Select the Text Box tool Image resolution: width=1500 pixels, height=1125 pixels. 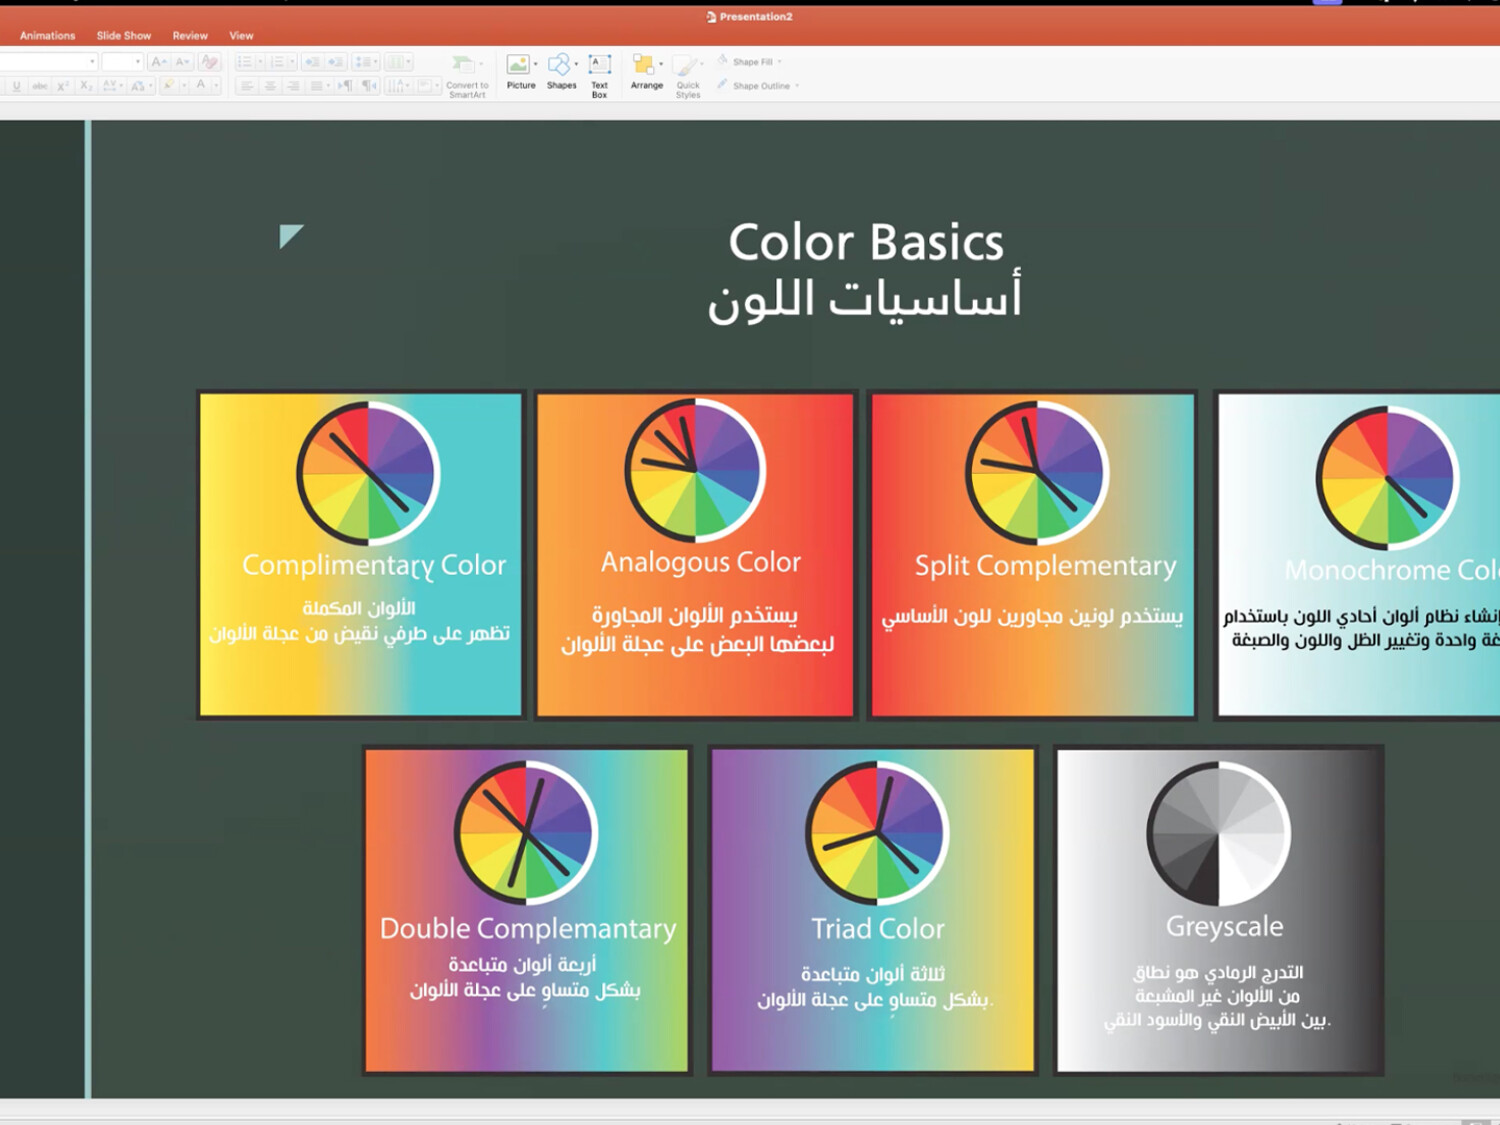click(x=599, y=73)
